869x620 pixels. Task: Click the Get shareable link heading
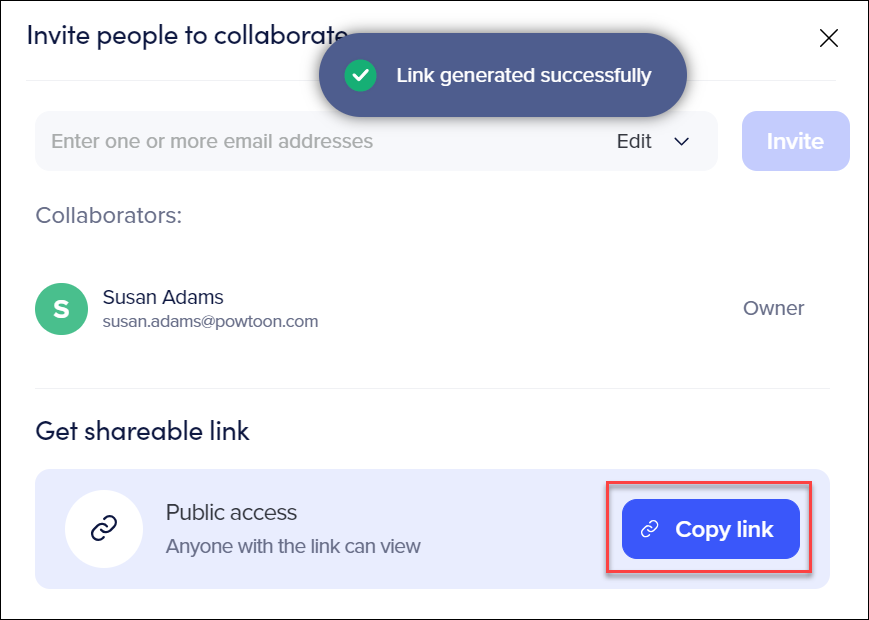(142, 431)
